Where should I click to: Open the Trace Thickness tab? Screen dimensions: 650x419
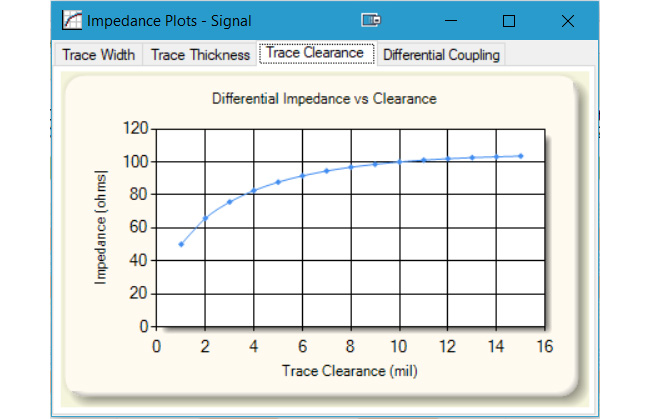pos(200,55)
